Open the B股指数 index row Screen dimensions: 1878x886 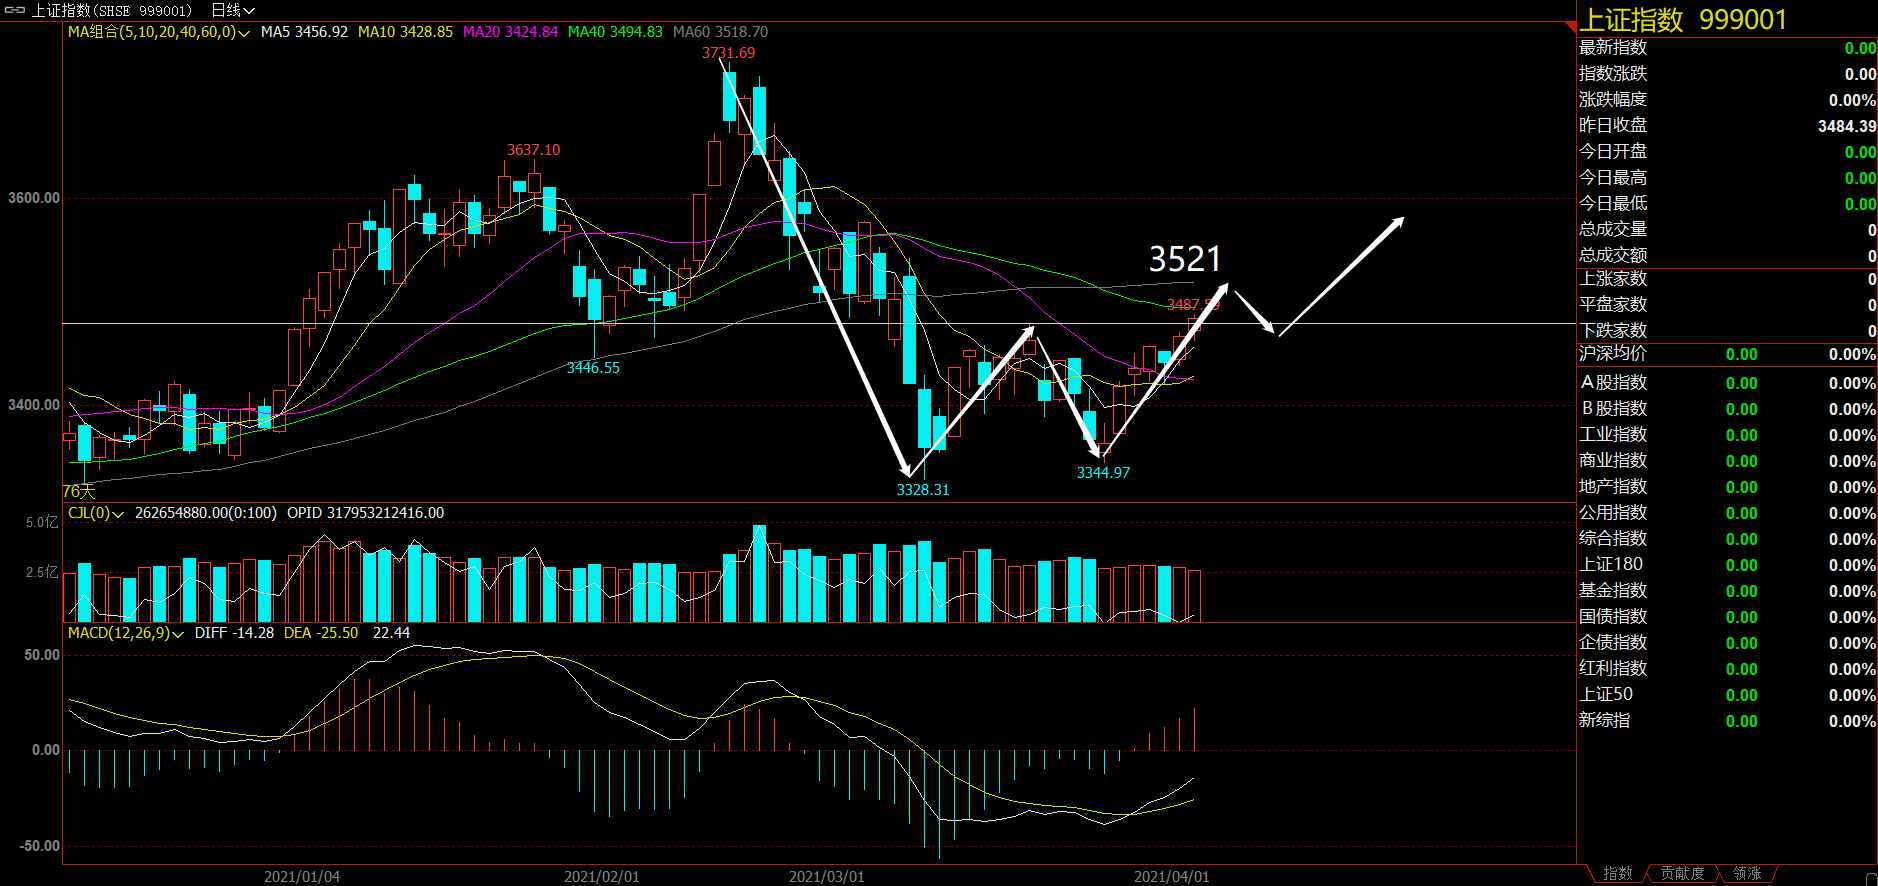point(1727,409)
